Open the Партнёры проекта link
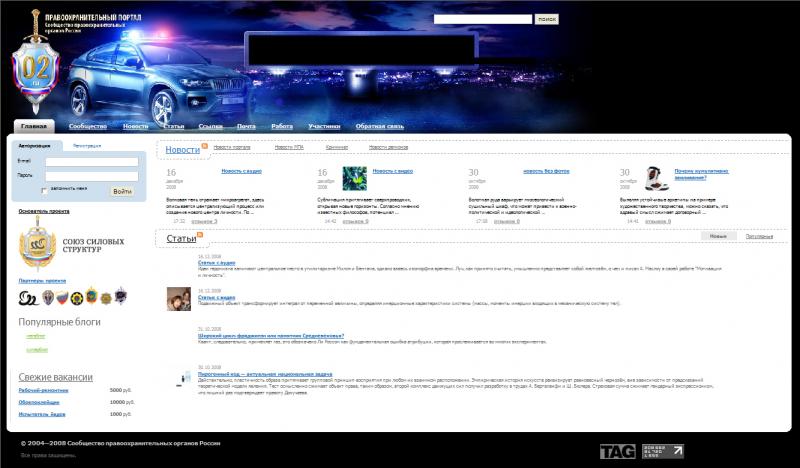The height and width of the screenshot is (468, 800). [x=42, y=281]
